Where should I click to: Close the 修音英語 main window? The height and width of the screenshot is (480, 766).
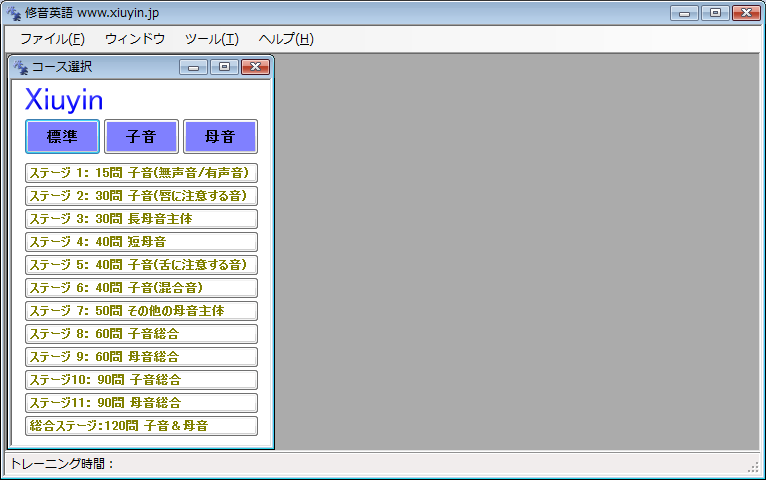(746, 13)
